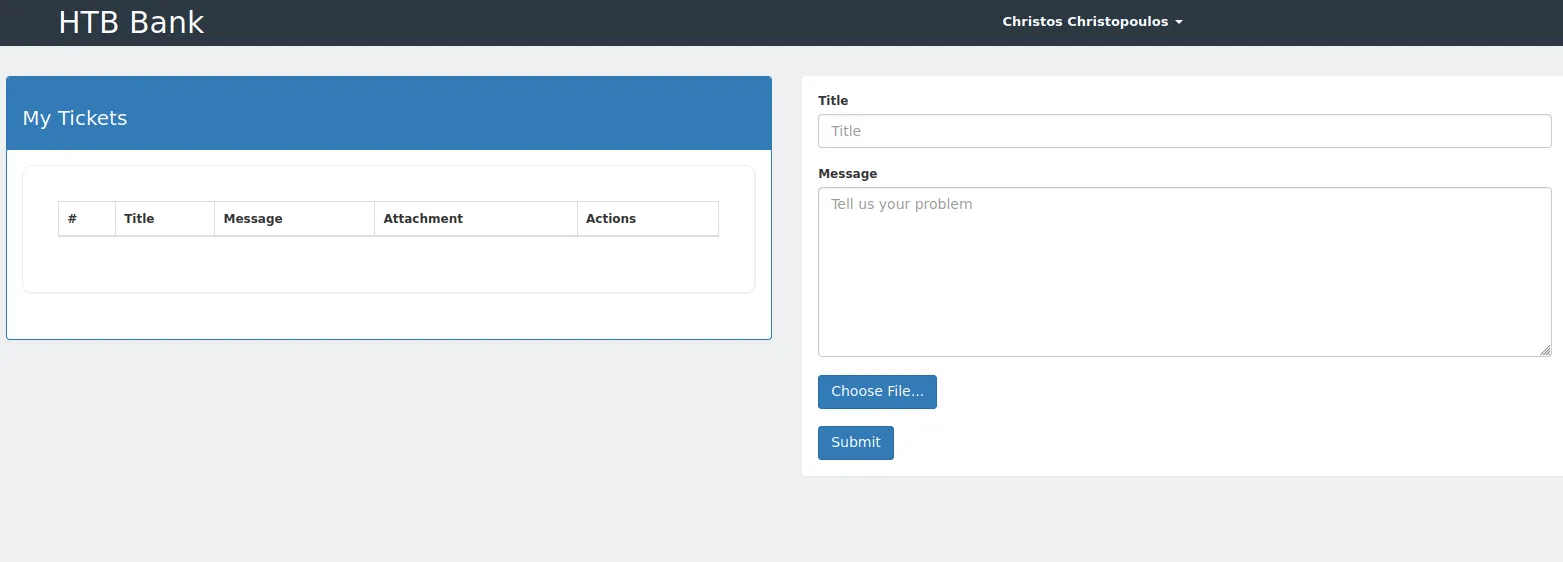The height and width of the screenshot is (562, 1563).
Task: Select the Attachment column header
Action: 423,219
